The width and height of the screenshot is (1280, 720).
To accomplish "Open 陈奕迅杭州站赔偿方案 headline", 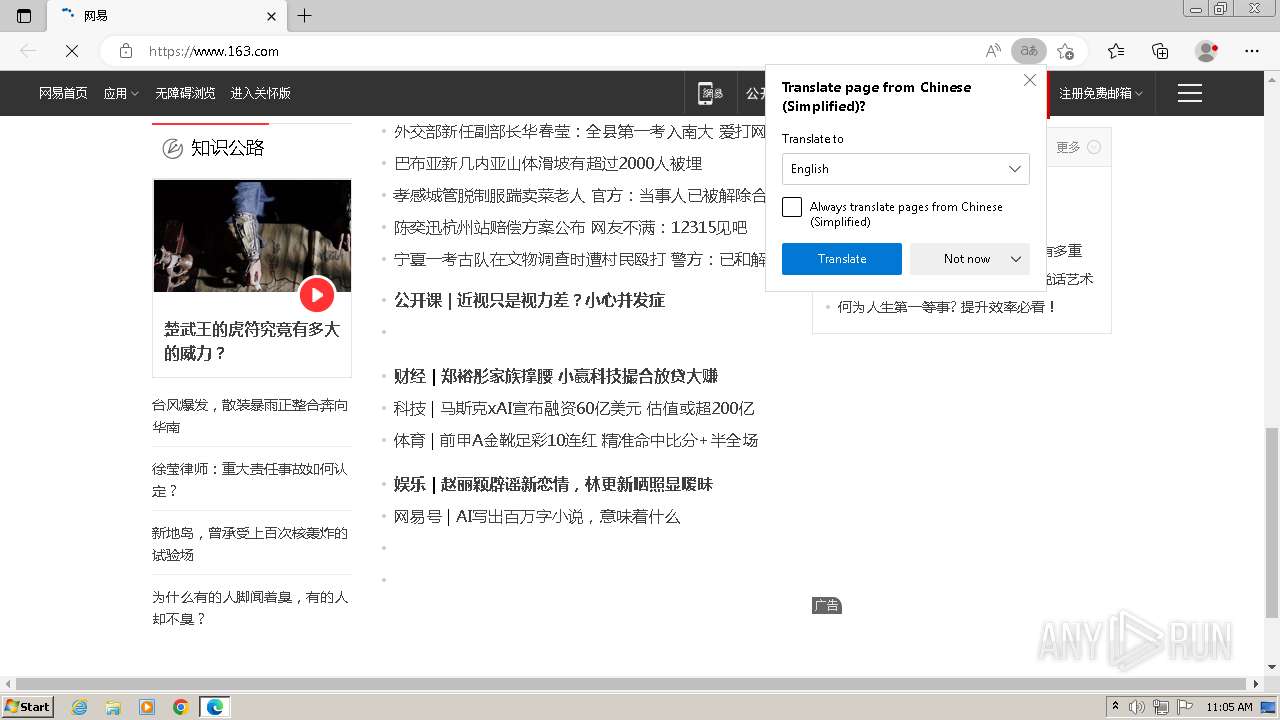I will point(570,227).
